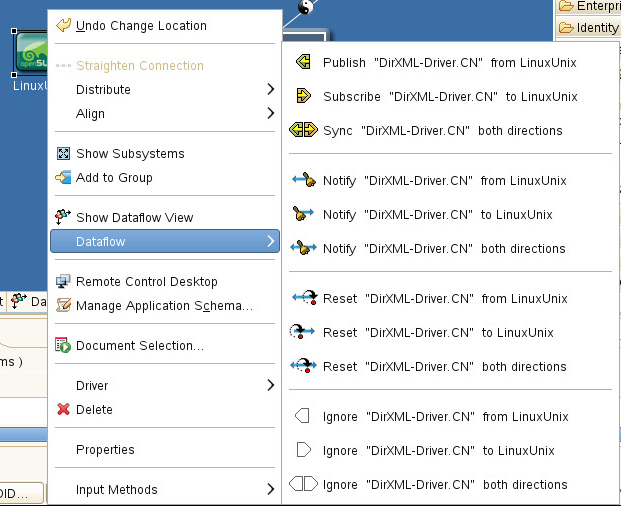Viewport: 621px width, 506px height.
Task: Click the Notify both directions bell icon
Action: tap(303, 248)
